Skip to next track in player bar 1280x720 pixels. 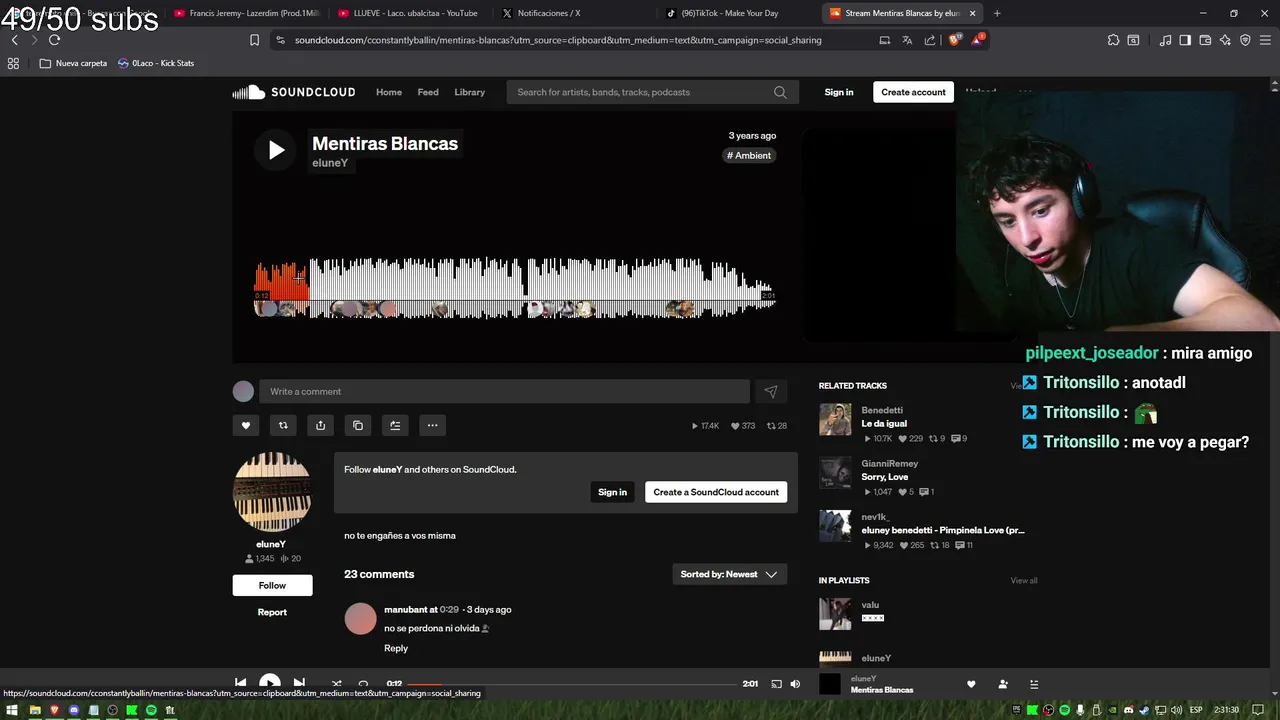(x=299, y=683)
